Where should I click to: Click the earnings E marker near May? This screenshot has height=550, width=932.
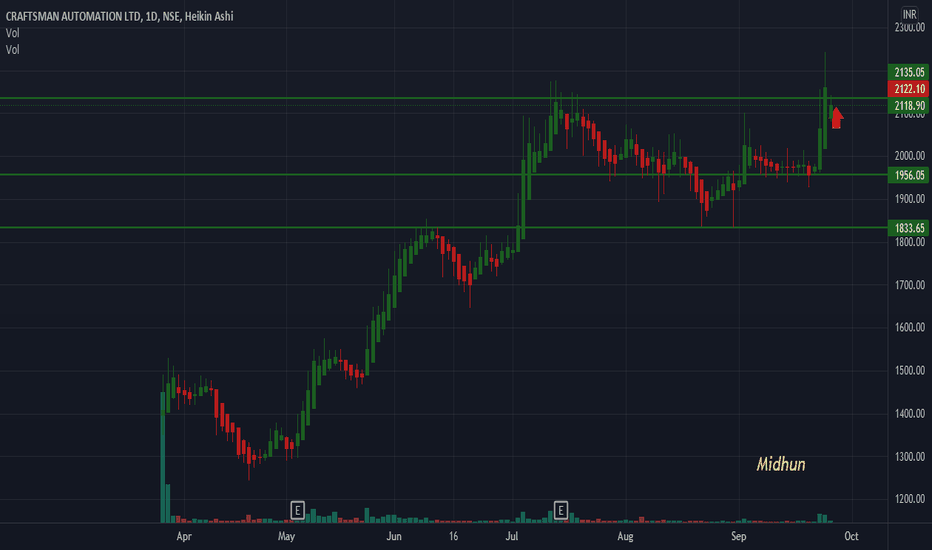(297, 510)
